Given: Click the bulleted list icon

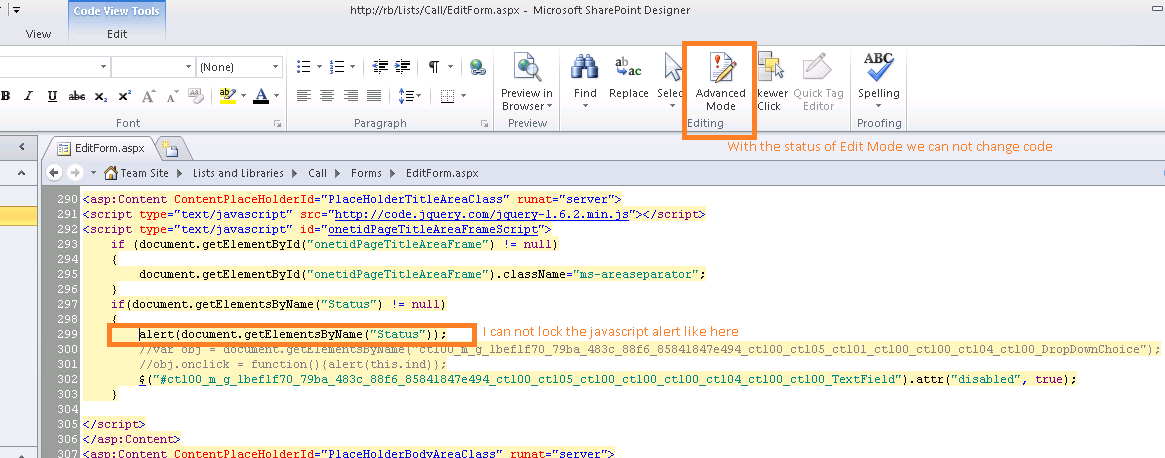Looking at the screenshot, I should click(x=303, y=67).
